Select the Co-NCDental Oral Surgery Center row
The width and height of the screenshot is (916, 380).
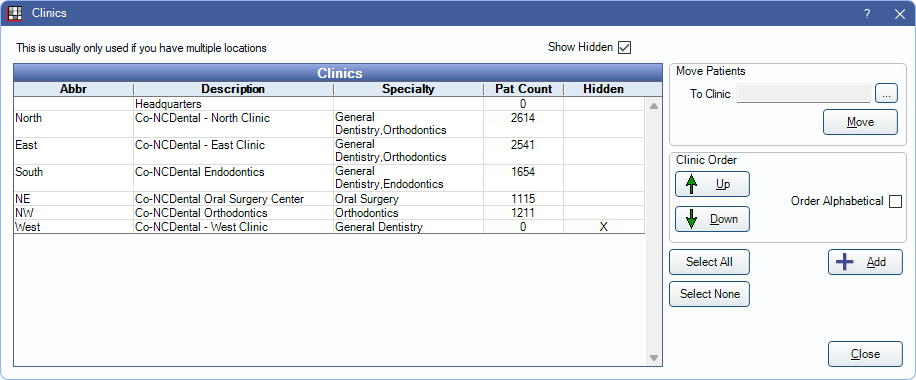point(329,199)
